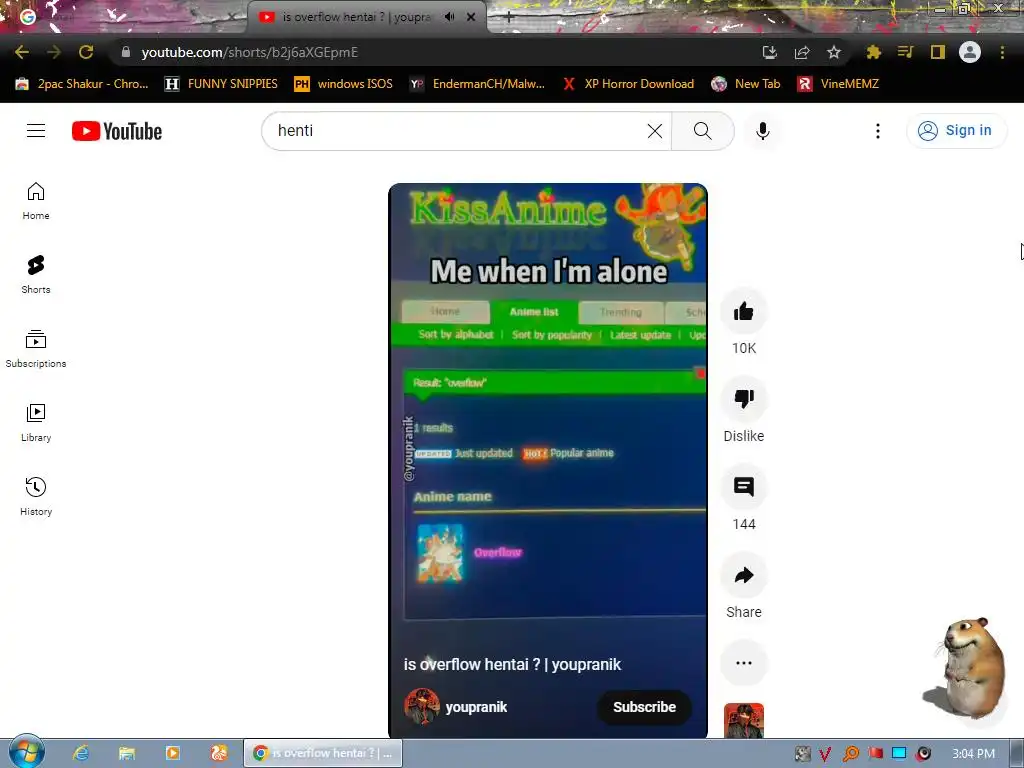Open Windows Explorer folder in taskbar
Viewport: 1024px width, 768px height.
pyautogui.click(x=127, y=753)
